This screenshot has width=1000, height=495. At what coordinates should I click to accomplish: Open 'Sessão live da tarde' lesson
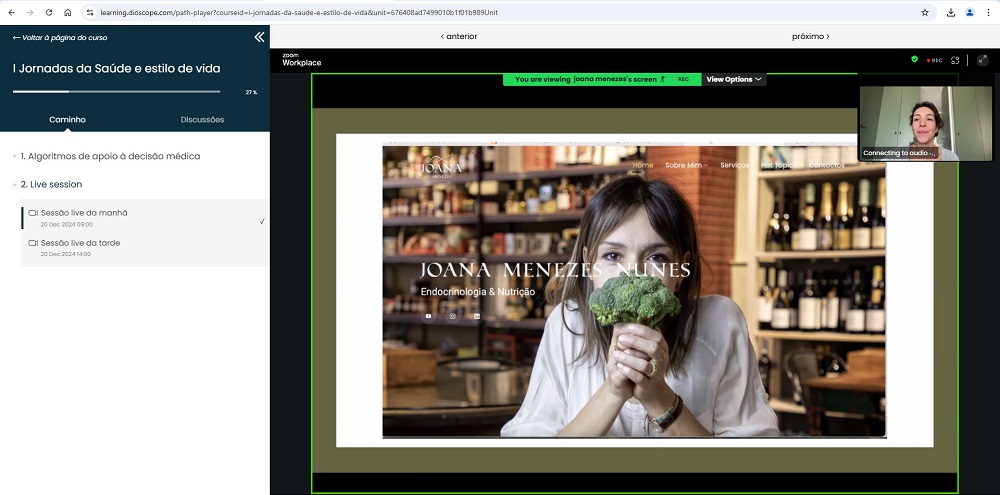point(80,243)
